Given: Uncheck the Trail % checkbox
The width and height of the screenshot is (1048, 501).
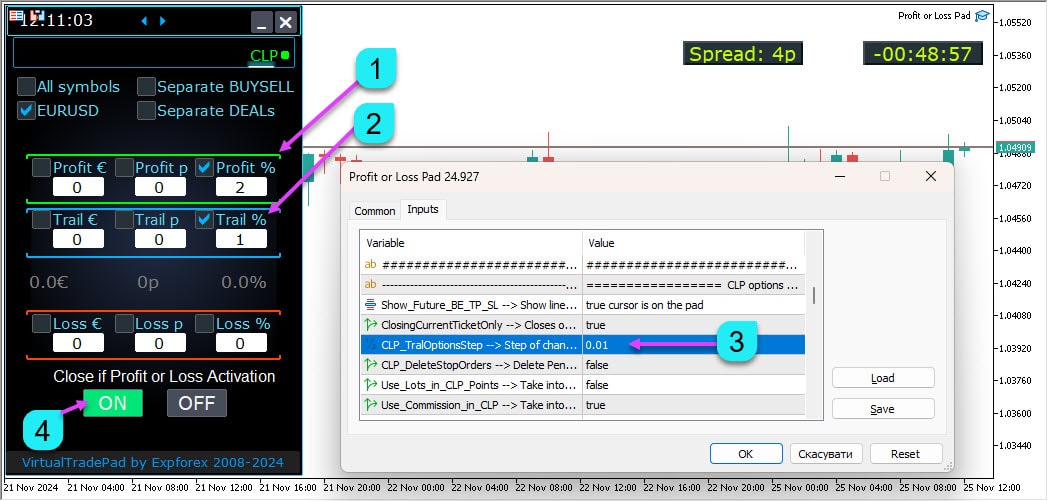Looking at the screenshot, I should pyautogui.click(x=204, y=219).
